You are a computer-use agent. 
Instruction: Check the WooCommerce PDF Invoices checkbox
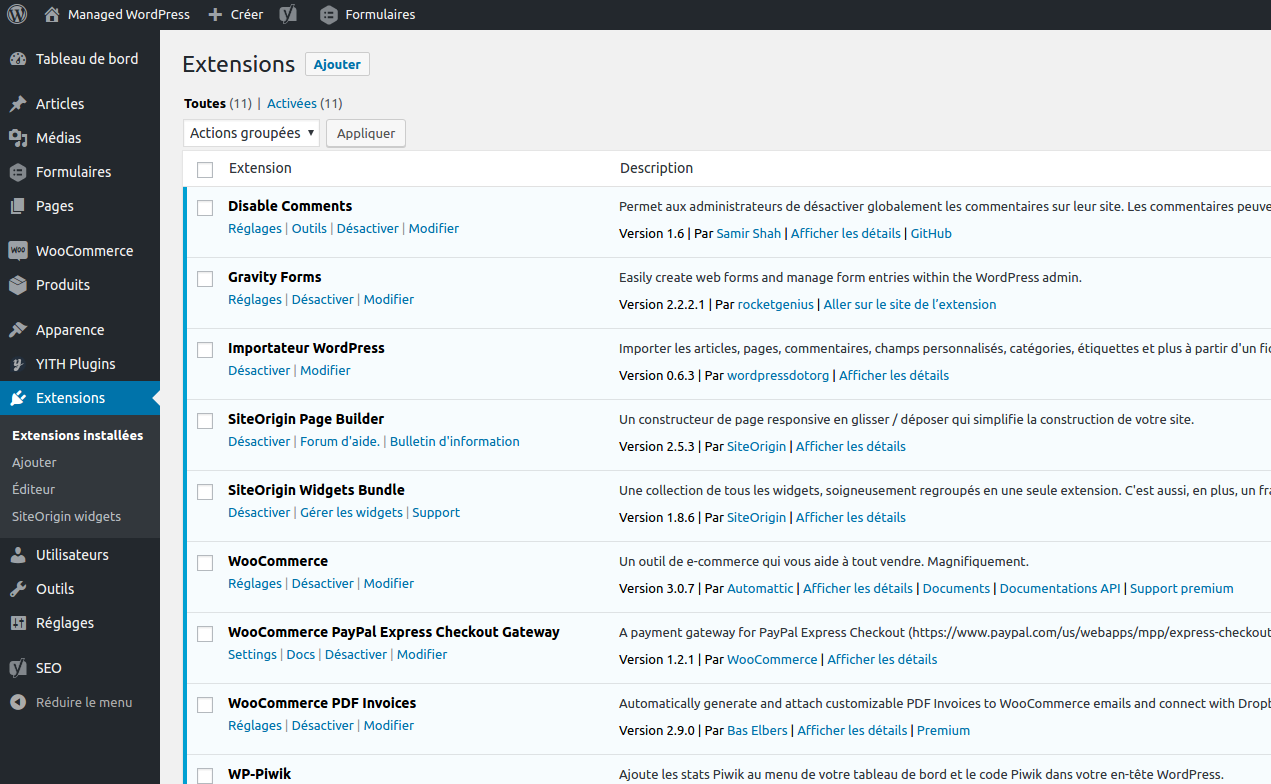(x=205, y=705)
